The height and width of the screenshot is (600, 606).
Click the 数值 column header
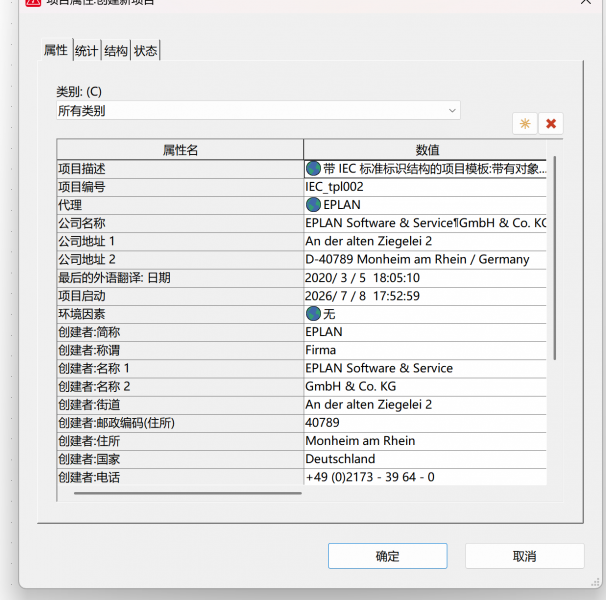click(x=425, y=150)
